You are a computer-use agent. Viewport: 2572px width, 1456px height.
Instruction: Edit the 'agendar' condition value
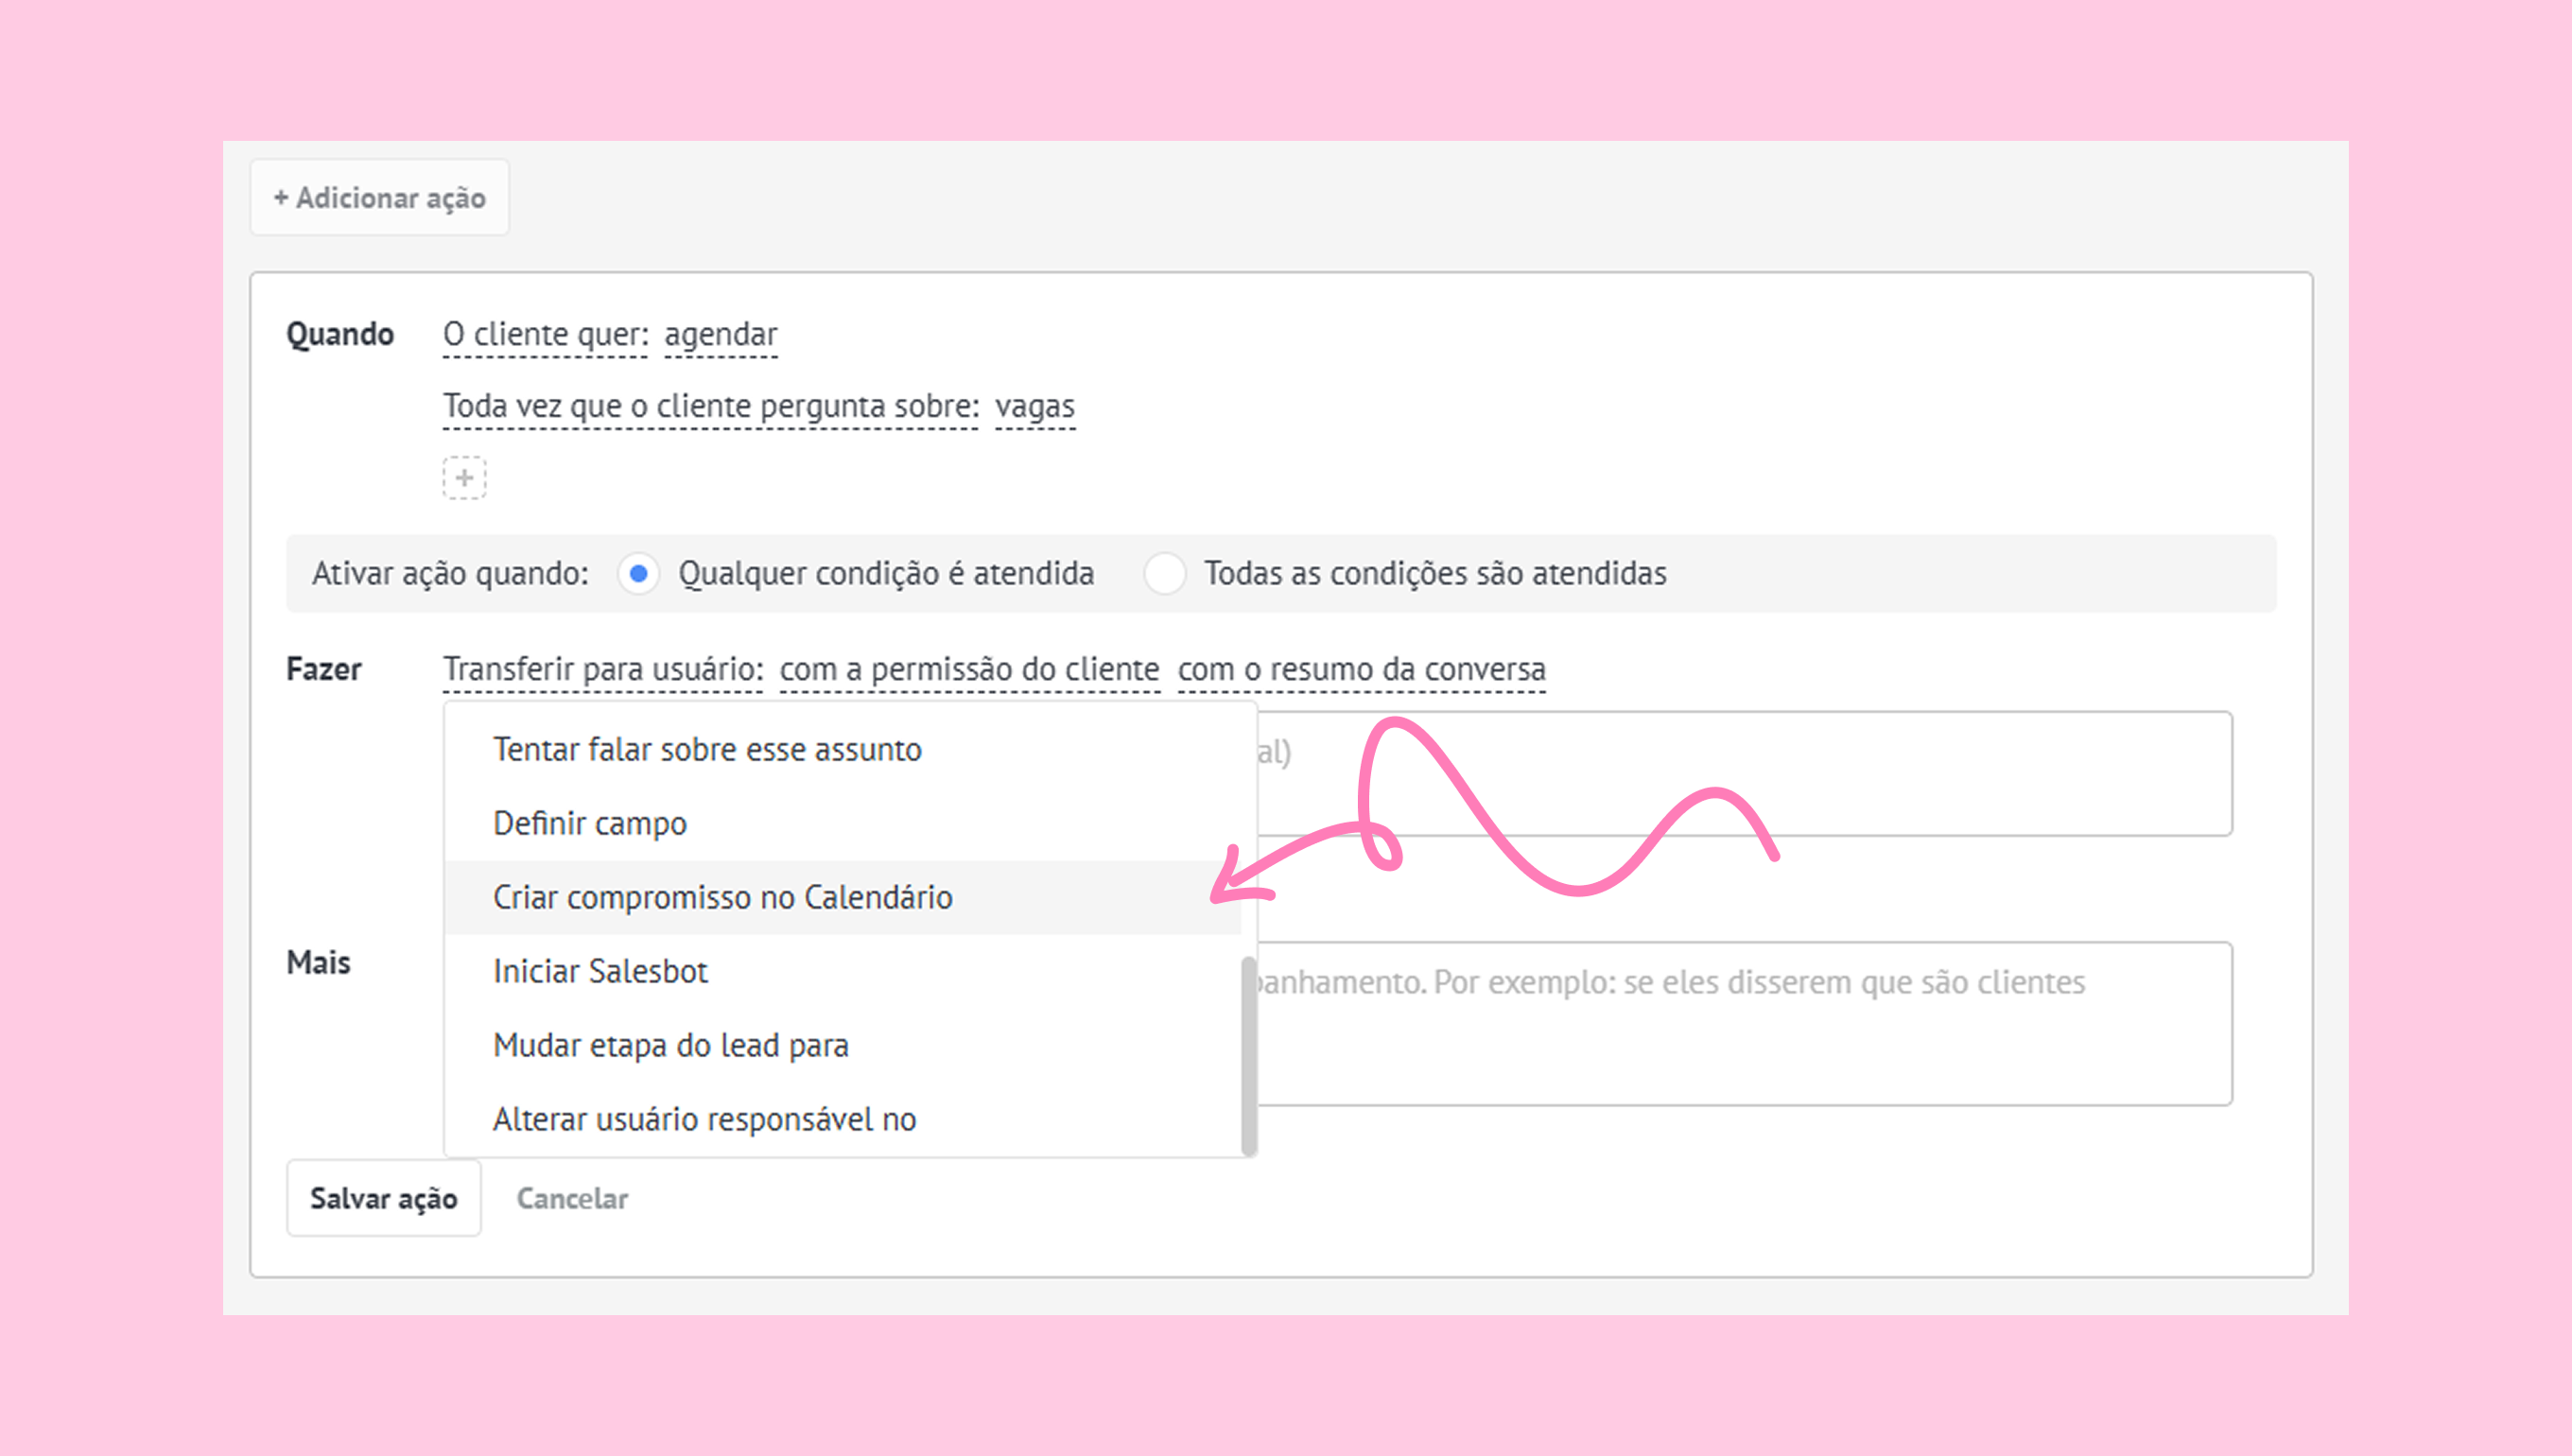pyautogui.click(x=720, y=334)
